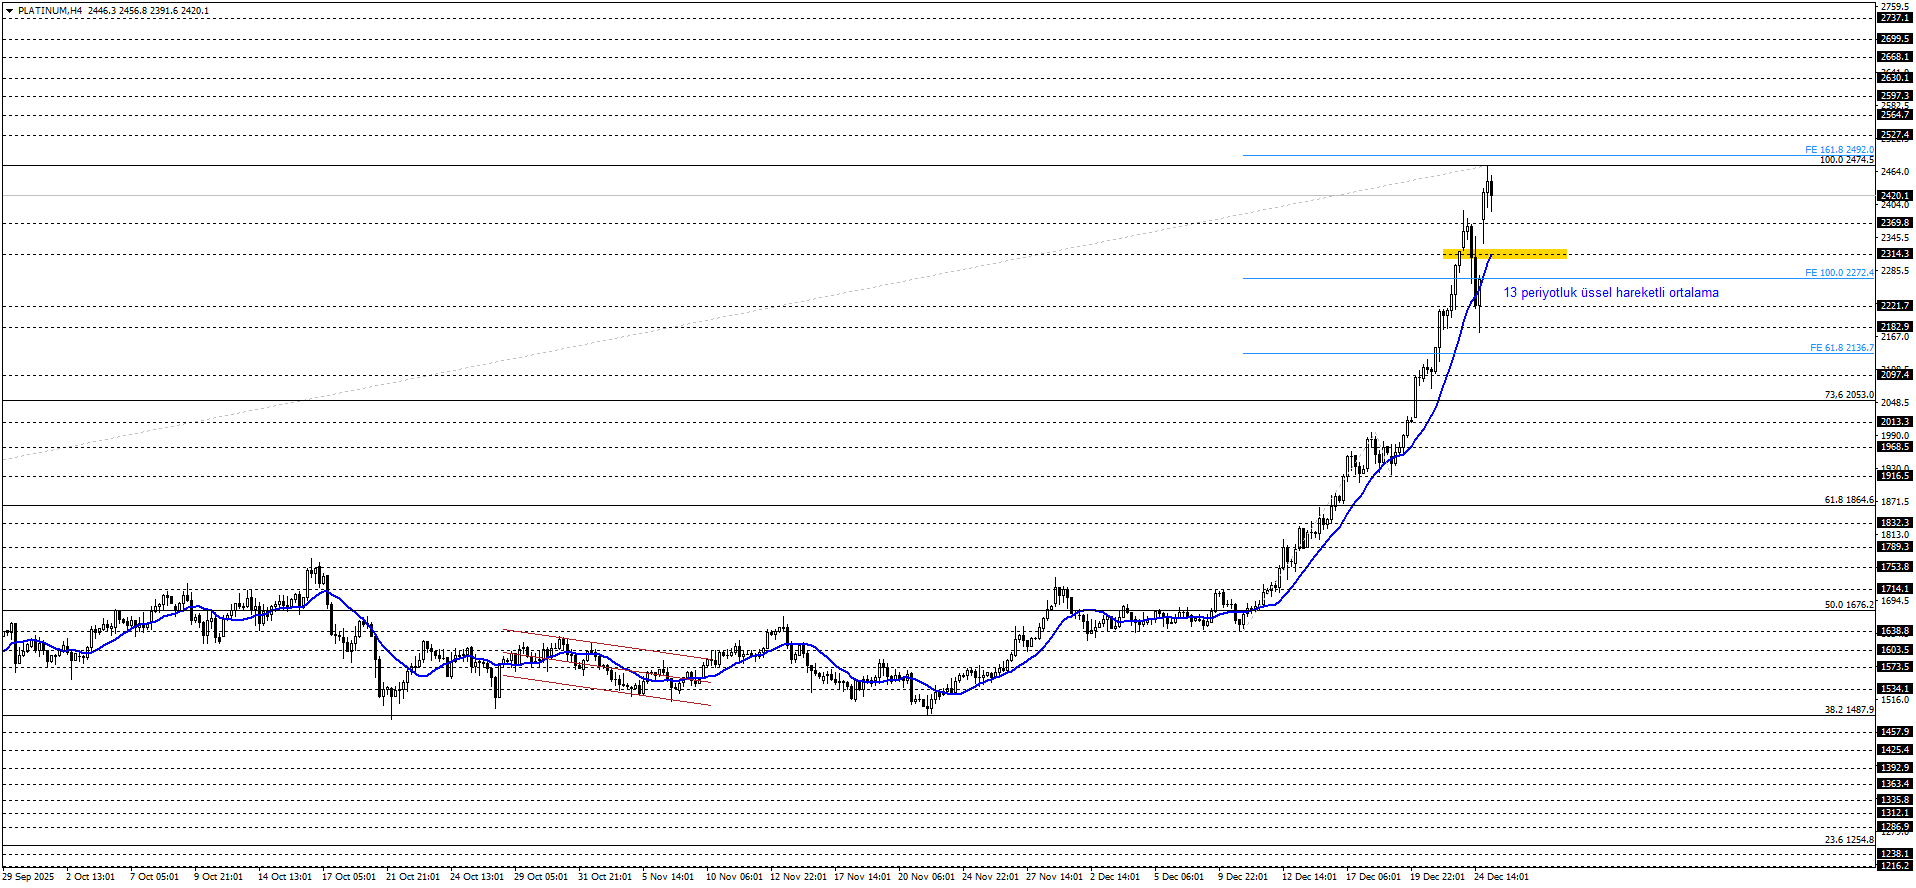Click the 2314.3 price level tag

coord(1894,254)
